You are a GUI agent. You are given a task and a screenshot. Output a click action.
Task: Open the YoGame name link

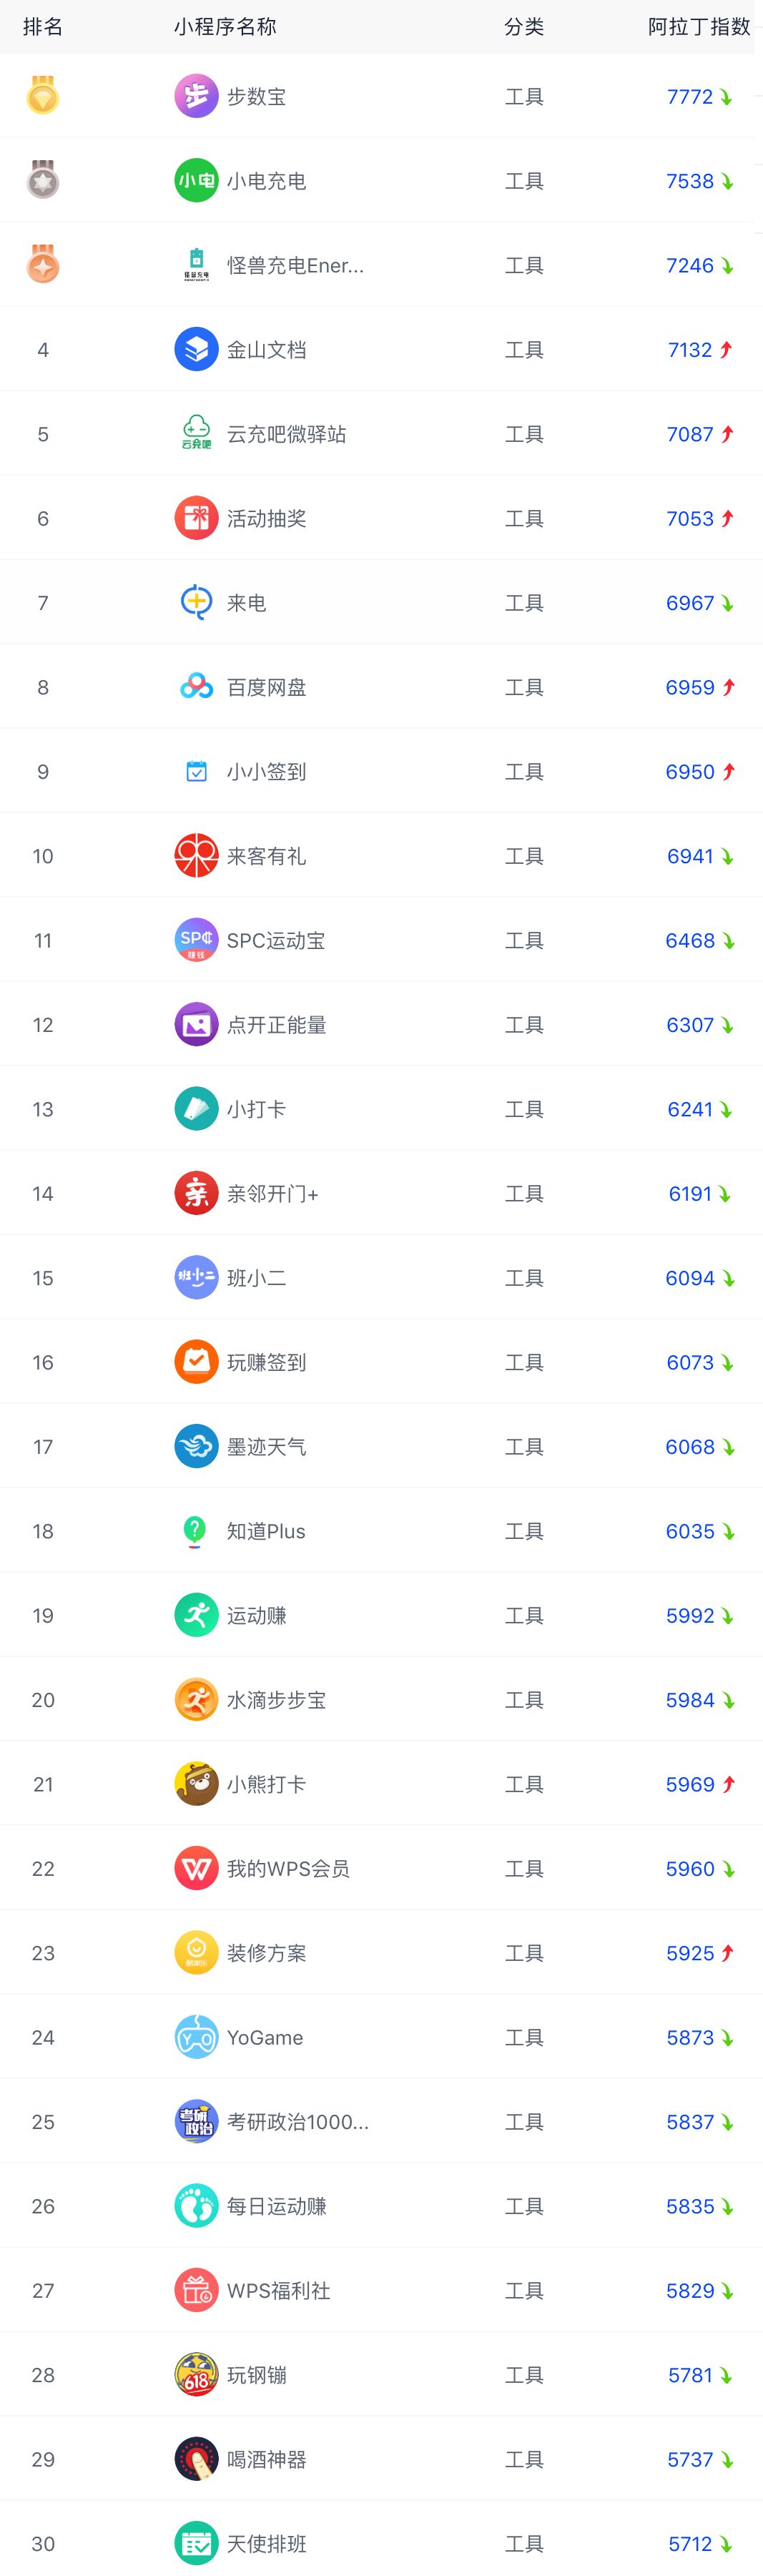(265, 2038)
